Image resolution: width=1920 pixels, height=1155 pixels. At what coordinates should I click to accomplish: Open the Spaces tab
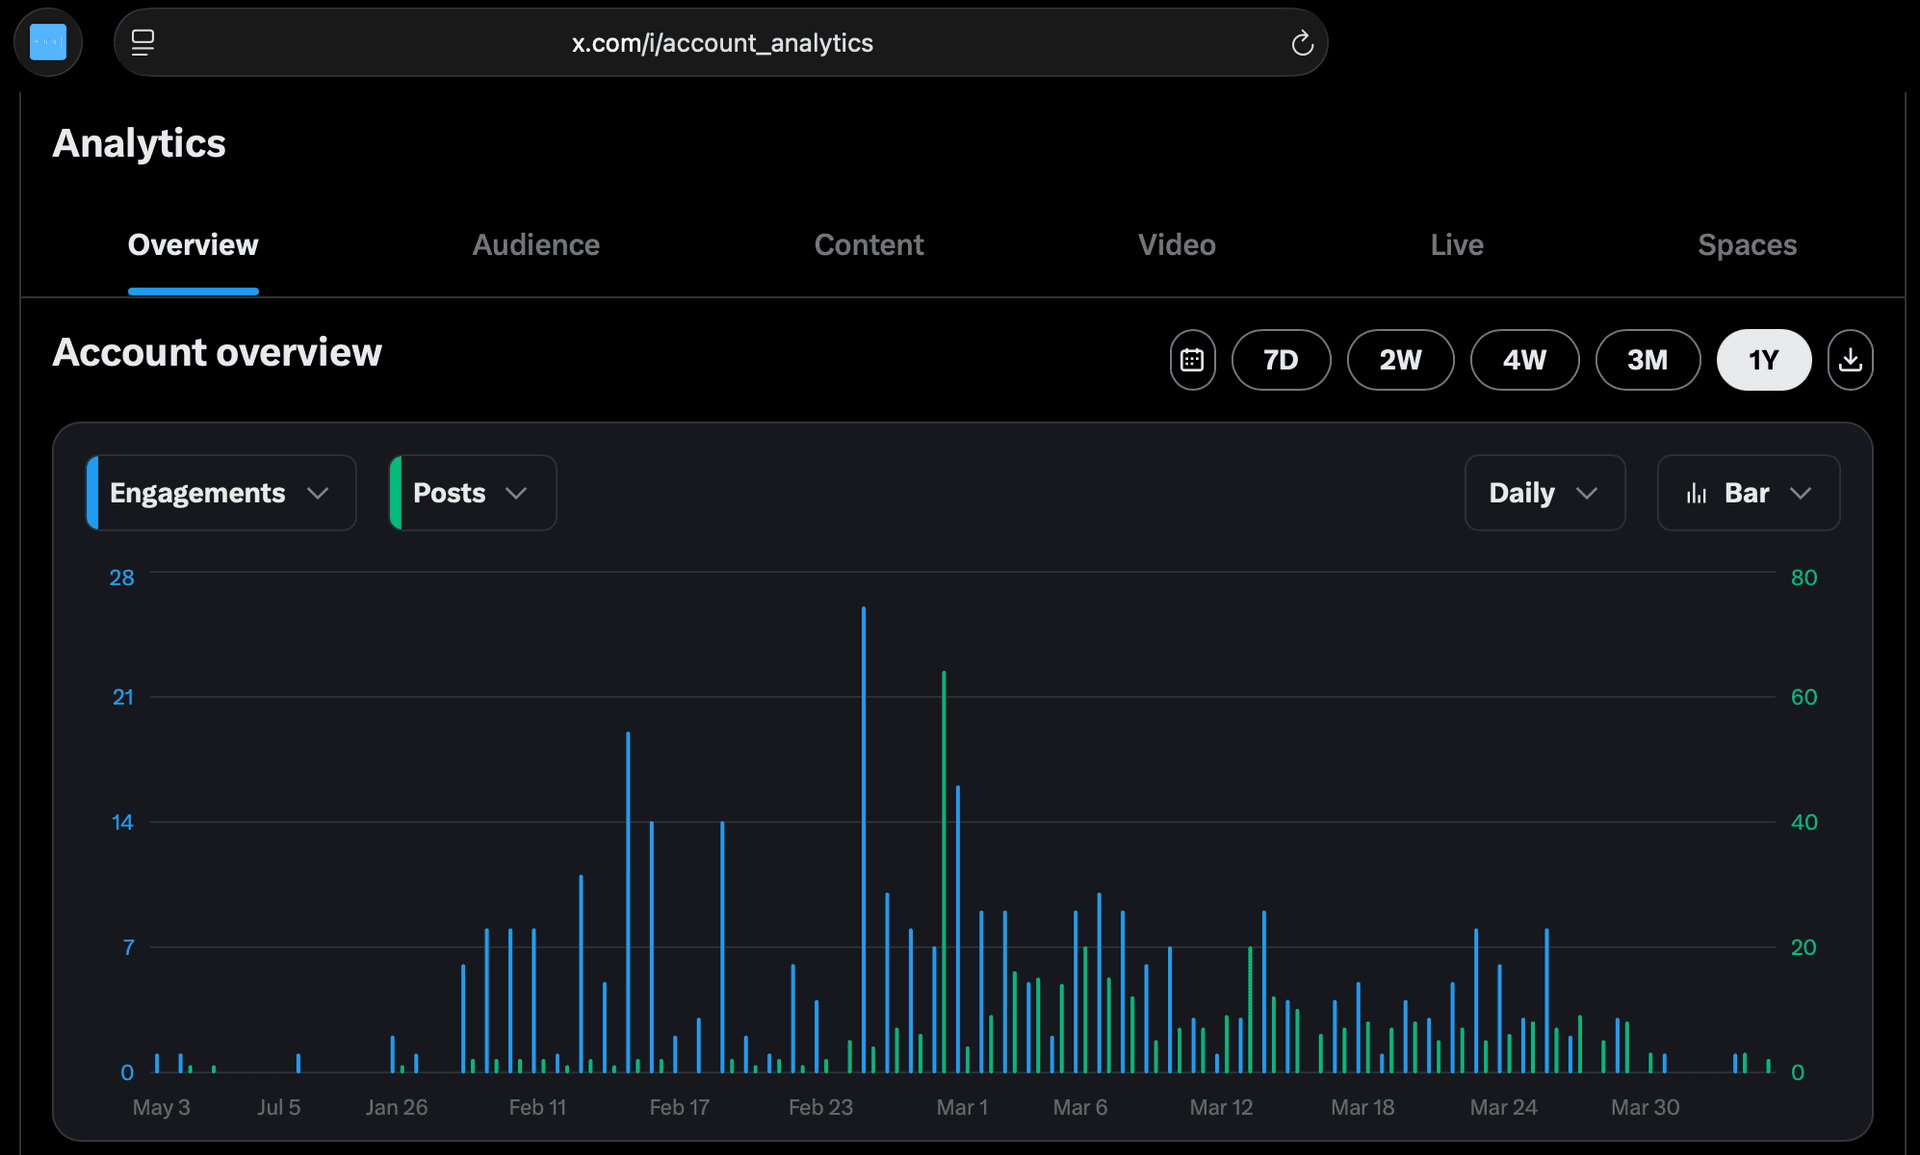click(x=1747, y=245)
